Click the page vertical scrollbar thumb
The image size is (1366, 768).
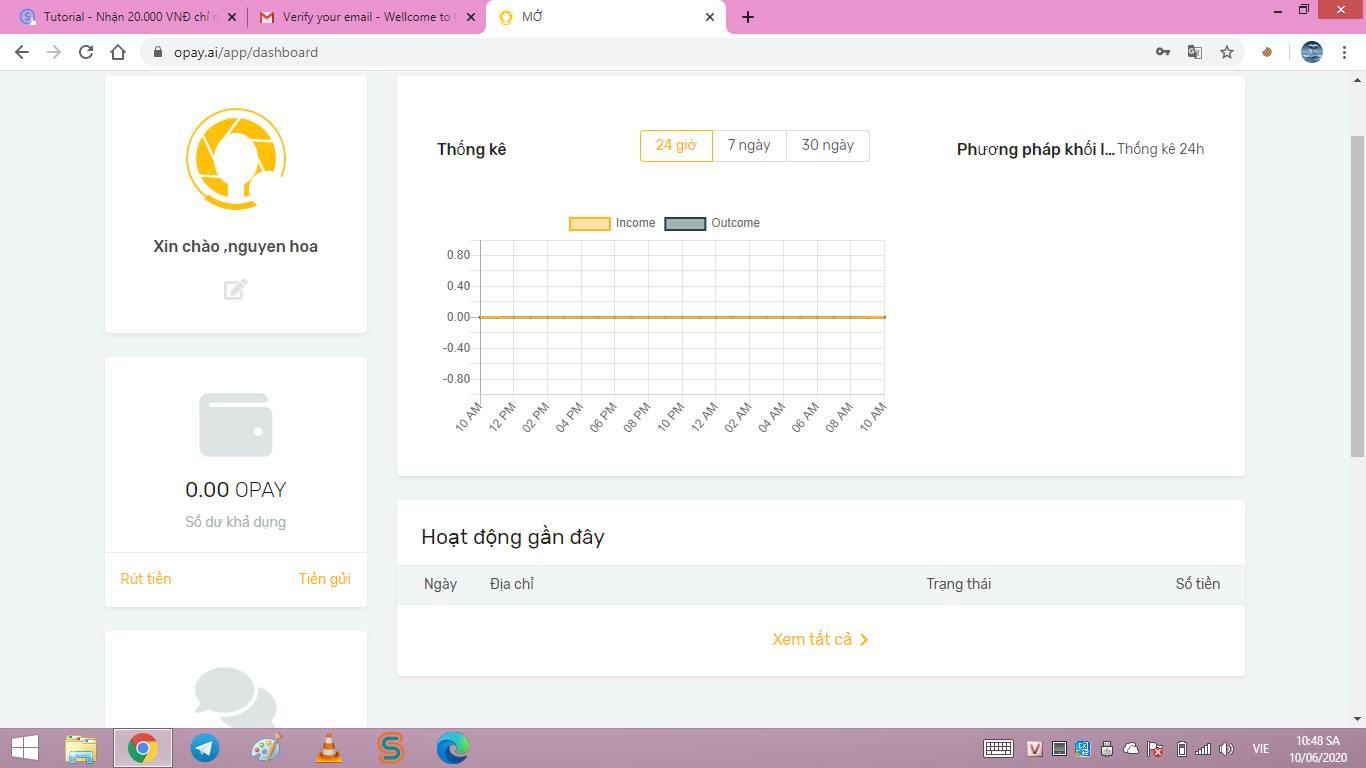pos(1358,297)
